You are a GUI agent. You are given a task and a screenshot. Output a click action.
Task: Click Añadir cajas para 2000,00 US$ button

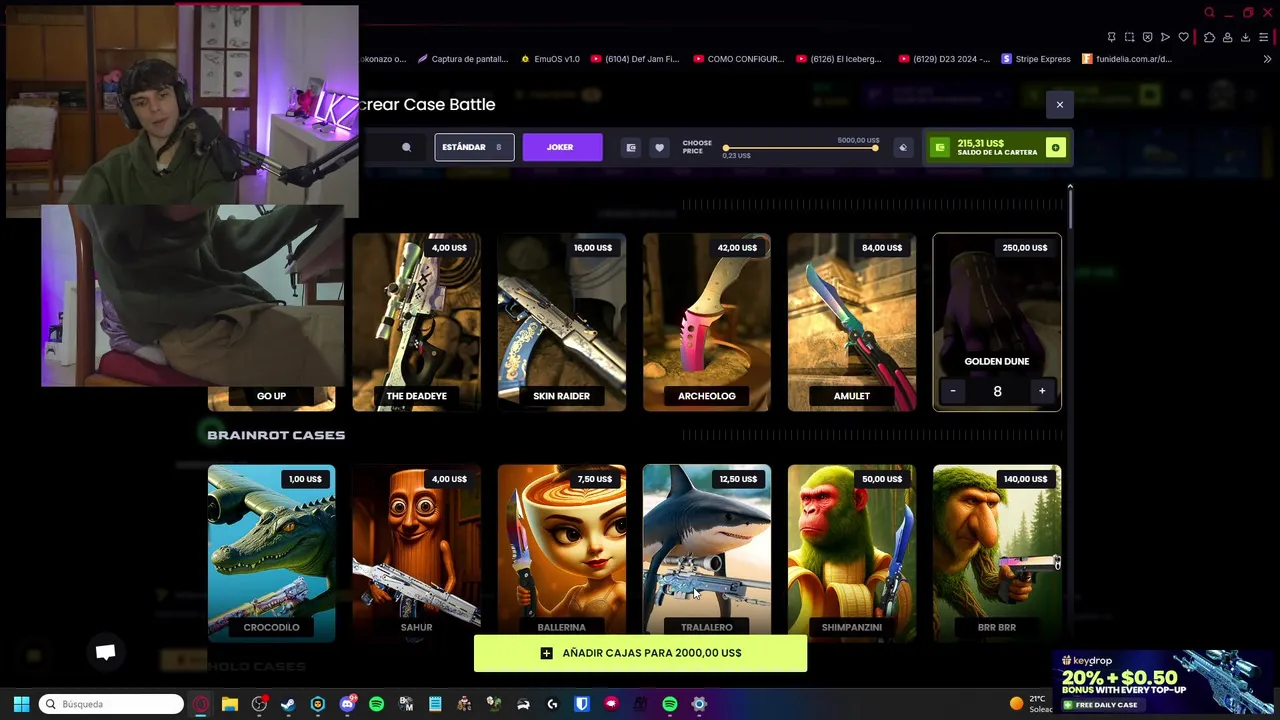pos(640,653)
